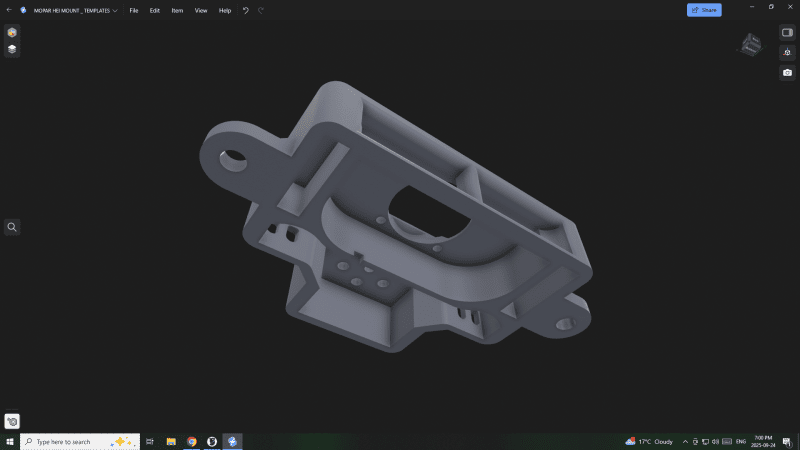Viewport: 800px width, 450px height.
Task: Click the icon at bottom-left of viewport
Action: (x=12, y=421)
